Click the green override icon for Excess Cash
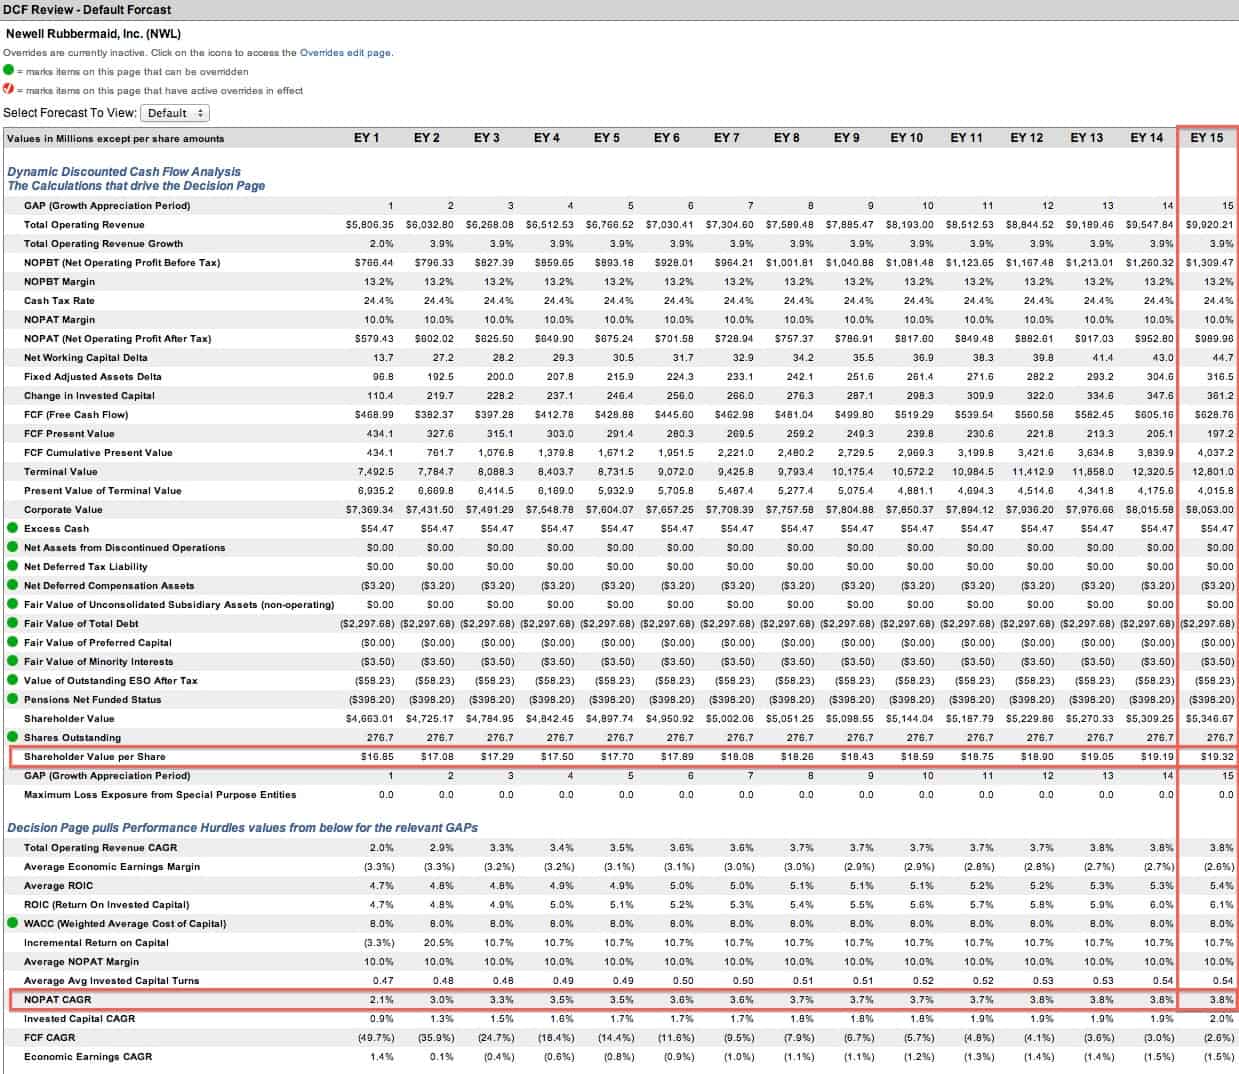Image resolution: width=1239 pixels, height=1074 pixels. [12, 528]
